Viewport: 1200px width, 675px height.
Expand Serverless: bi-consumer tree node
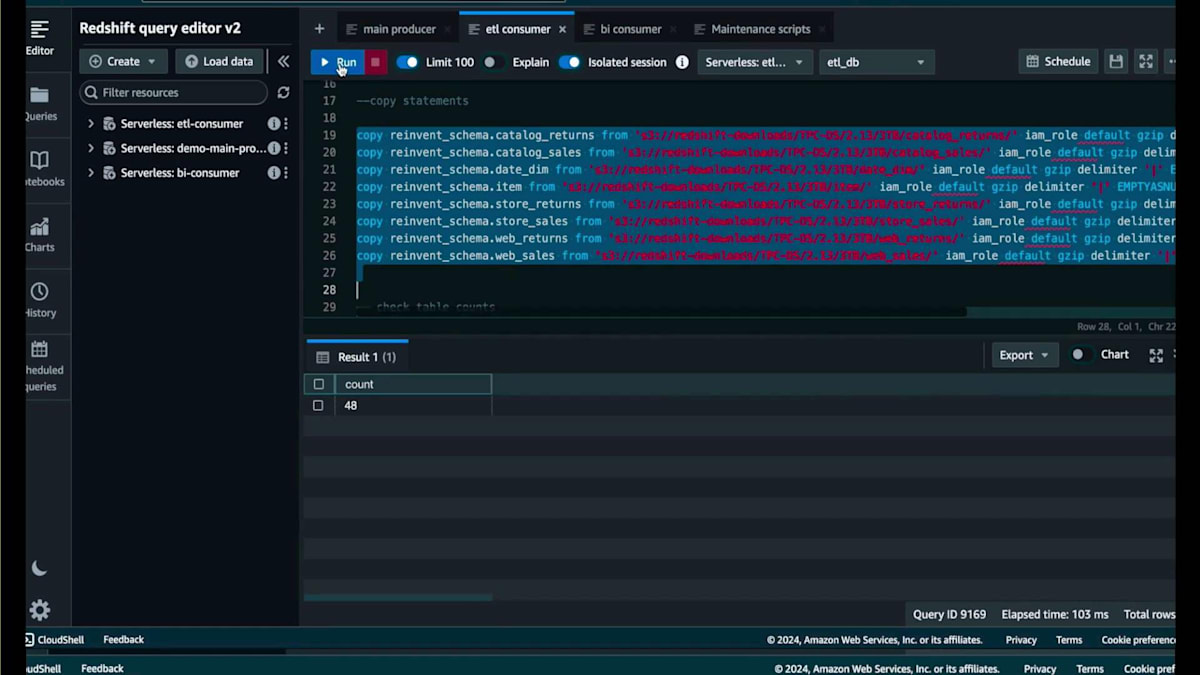(x=90, y=173)
